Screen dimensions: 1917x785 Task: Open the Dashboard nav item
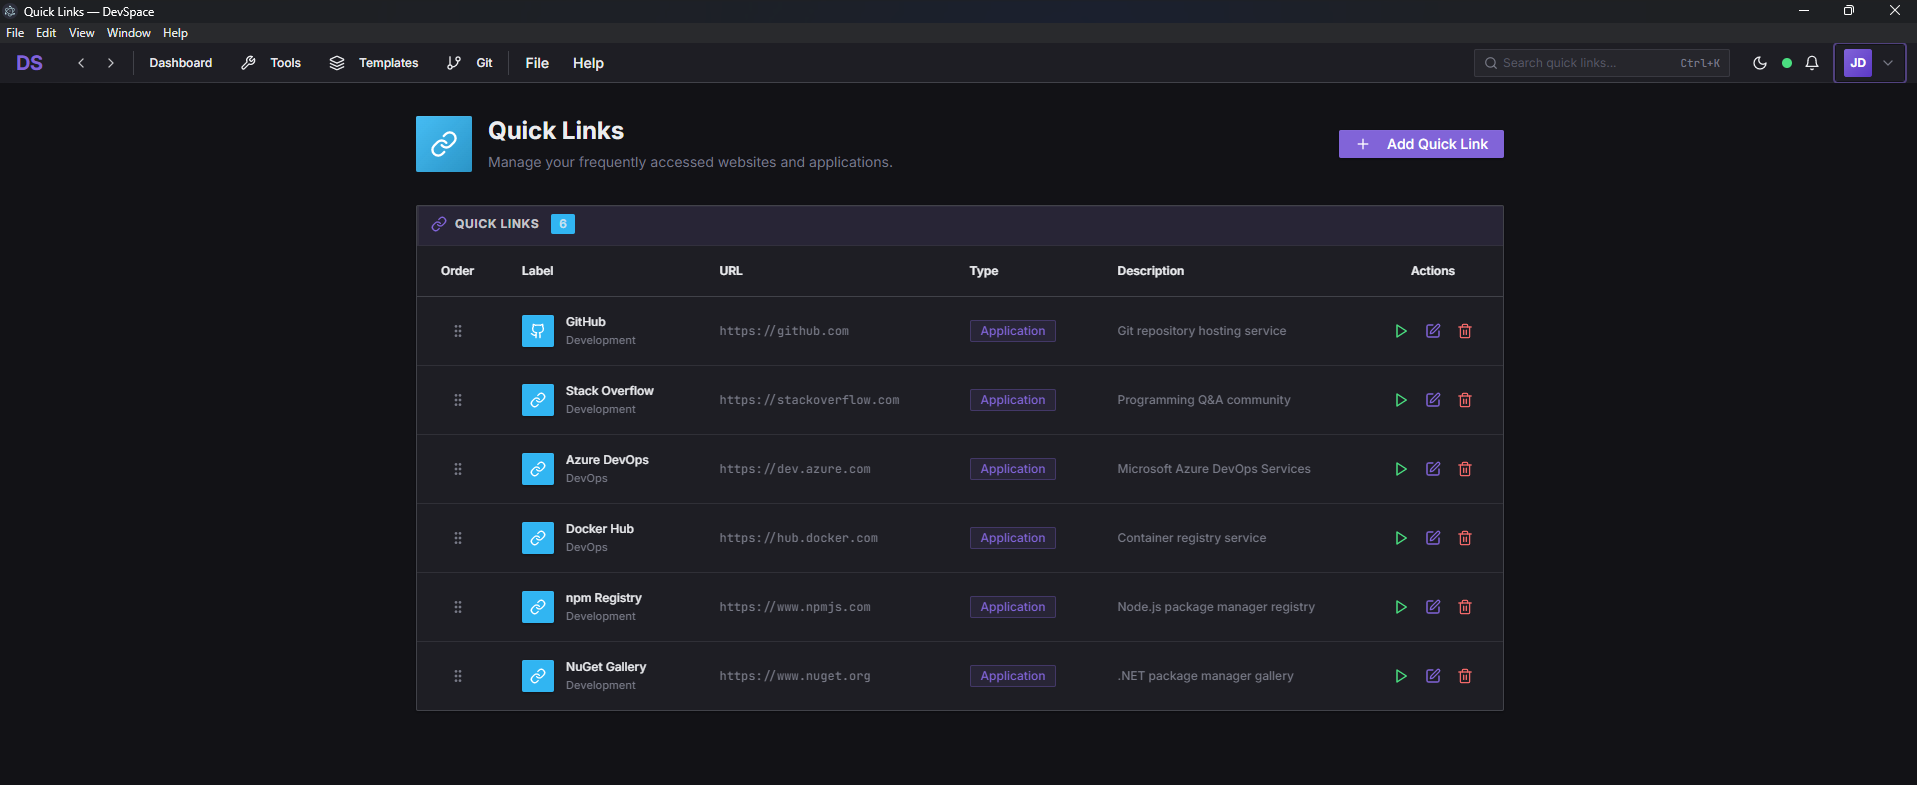click(181, 63)
